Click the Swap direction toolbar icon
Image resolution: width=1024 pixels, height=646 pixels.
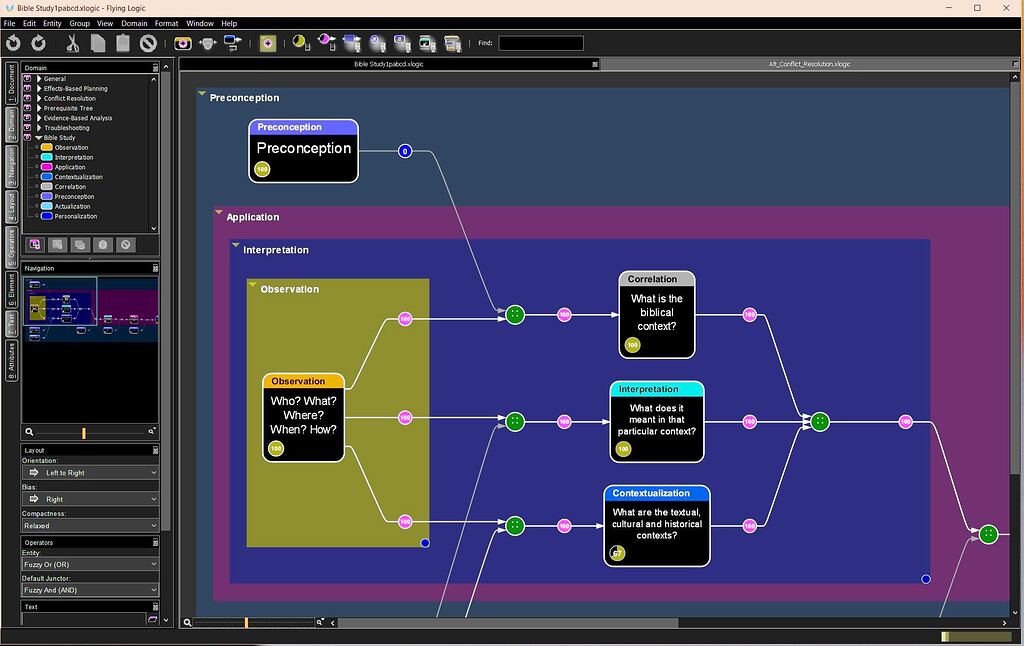pyautogui.click(x=232, y=43)
